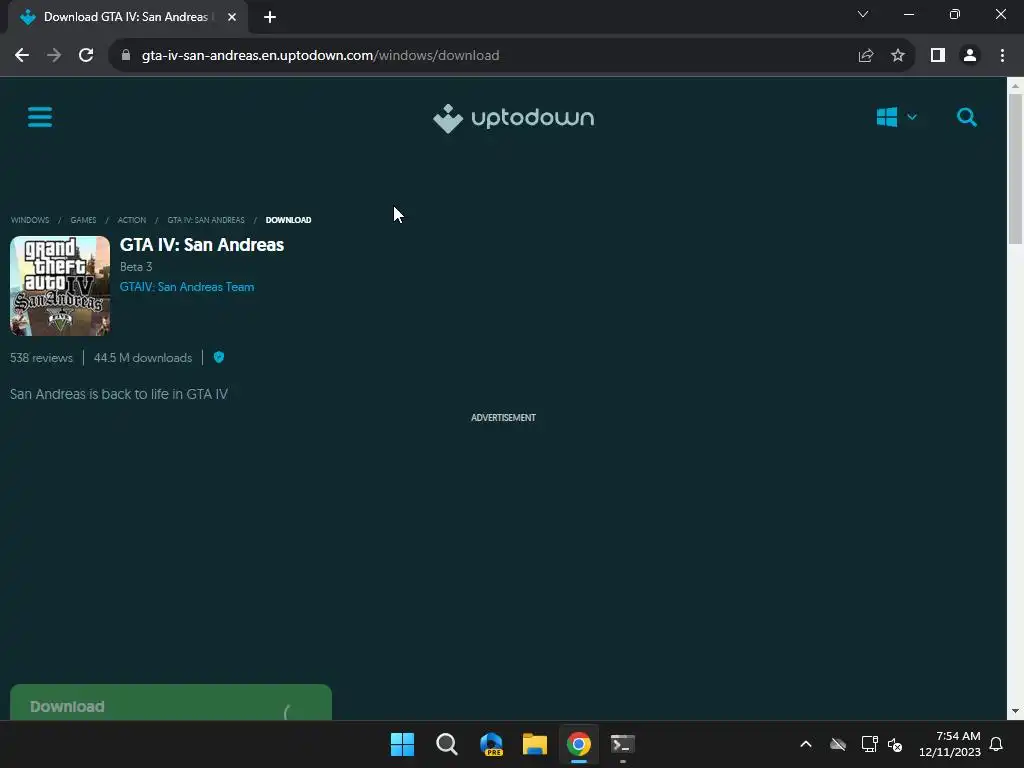
Task: Click the GTA IV: San Andreas title
Action: (202, 245)
